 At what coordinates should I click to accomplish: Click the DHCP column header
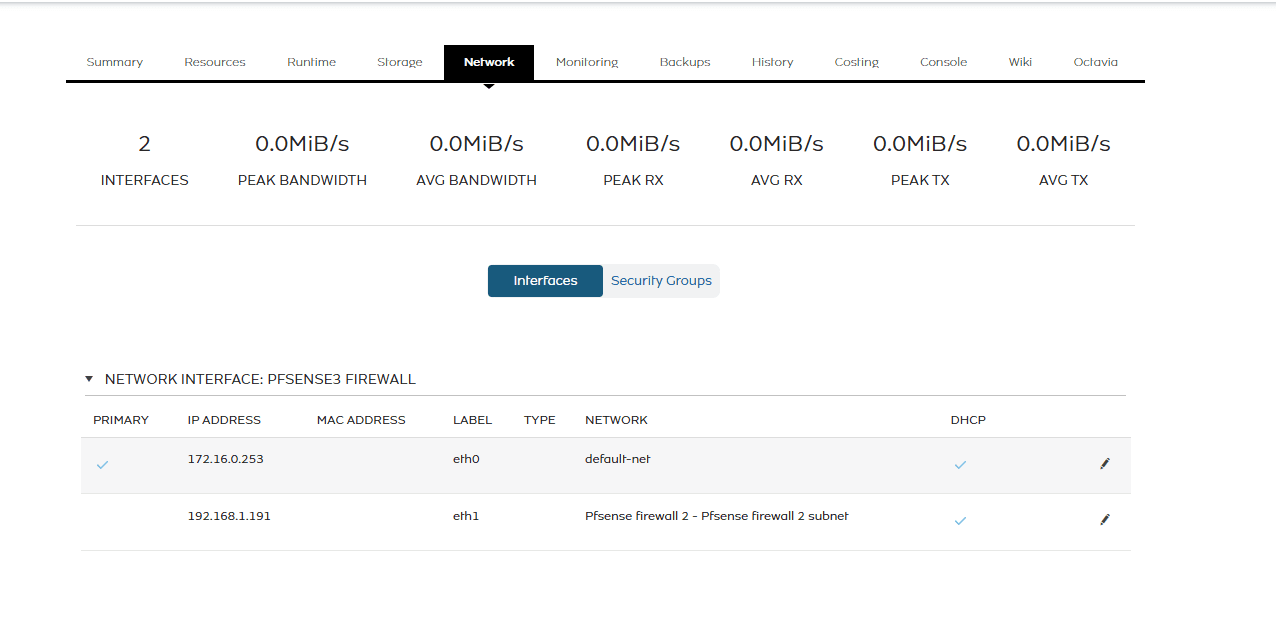[x=968, y=420]
